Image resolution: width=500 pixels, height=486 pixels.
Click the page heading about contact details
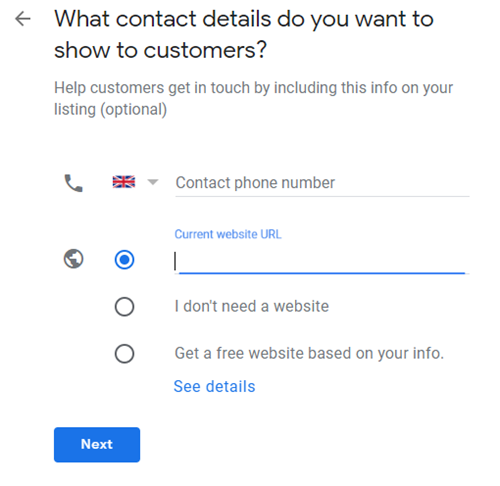pos(244,34)
